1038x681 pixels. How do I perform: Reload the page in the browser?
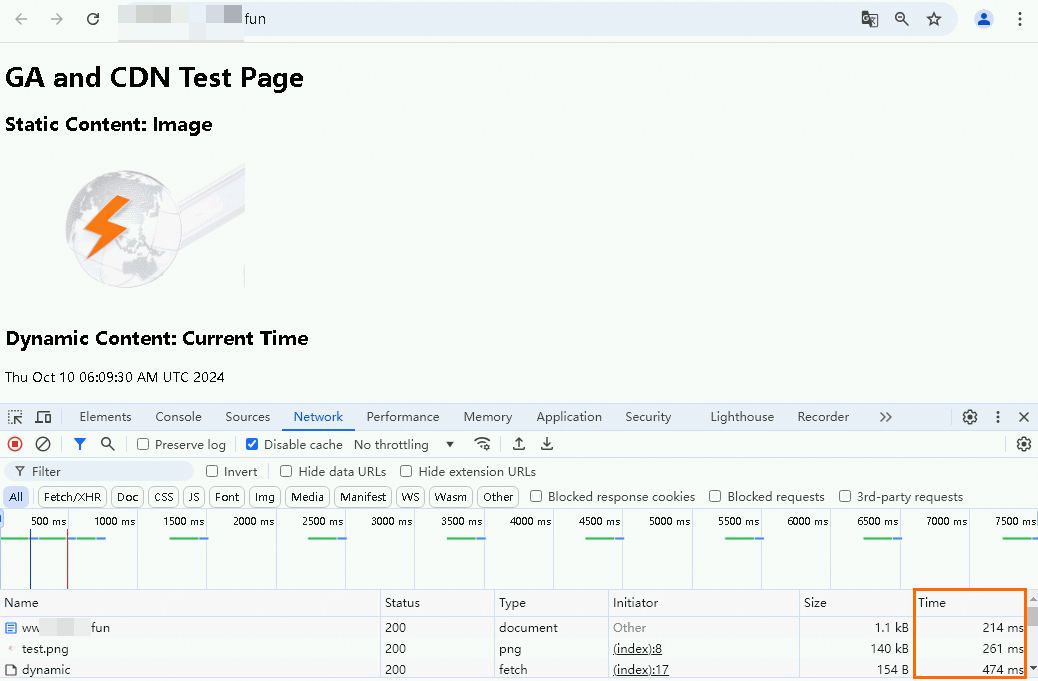93,18
